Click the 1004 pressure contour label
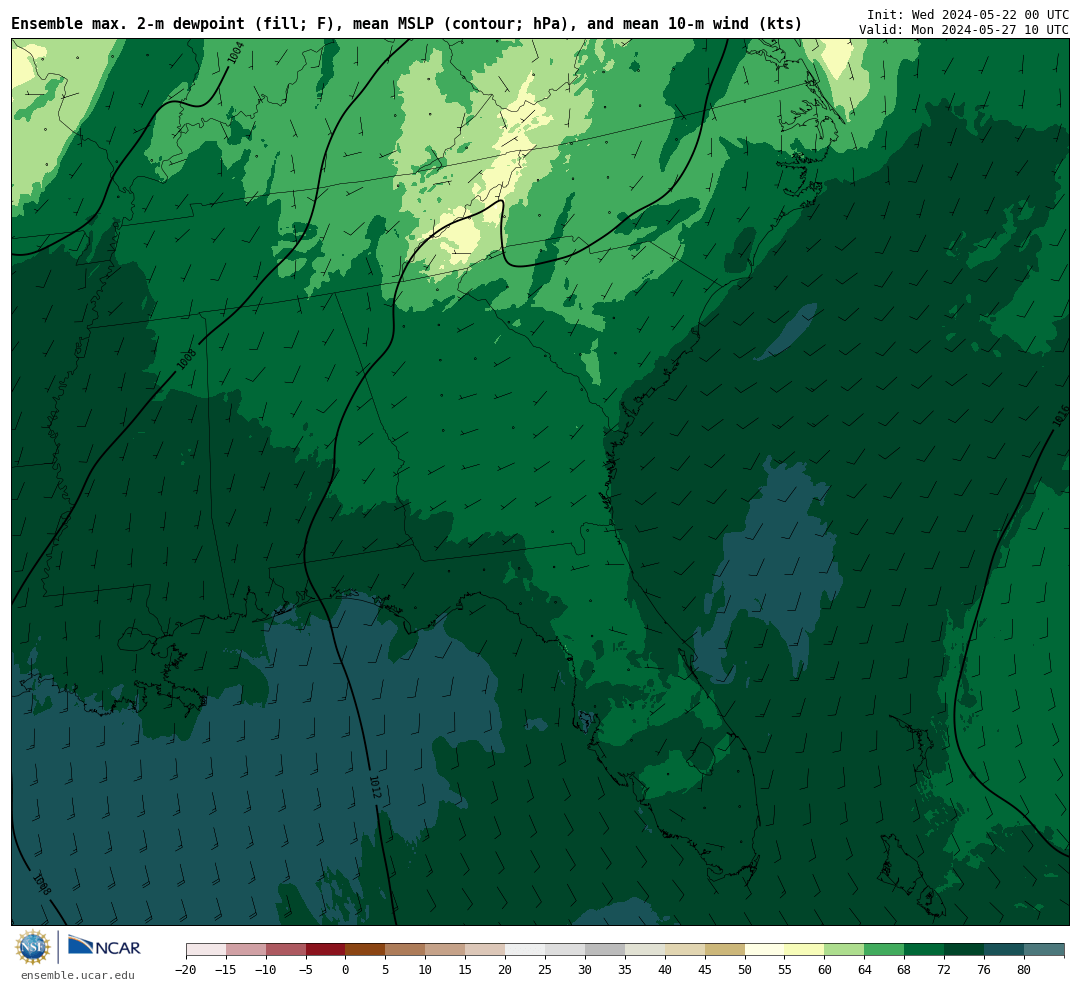The image size is (1080, 988). point(236,53)
